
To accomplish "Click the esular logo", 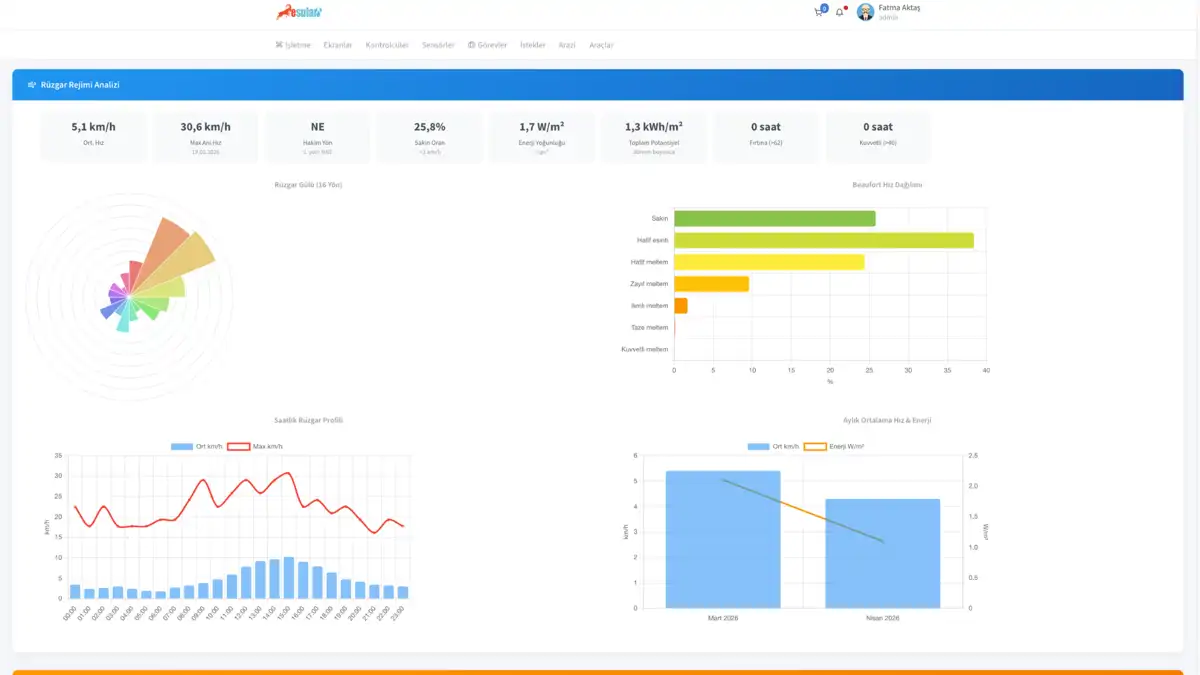I will point(300,12).
